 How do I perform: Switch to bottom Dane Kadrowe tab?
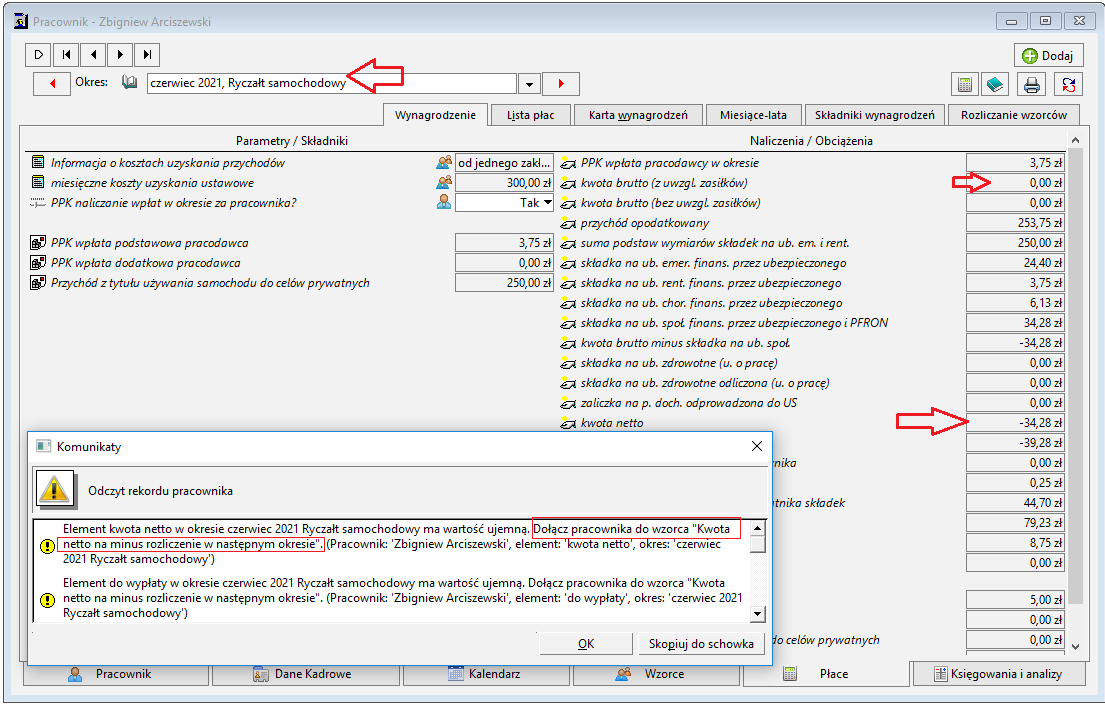pyautogui.click(x=306, y=674)
